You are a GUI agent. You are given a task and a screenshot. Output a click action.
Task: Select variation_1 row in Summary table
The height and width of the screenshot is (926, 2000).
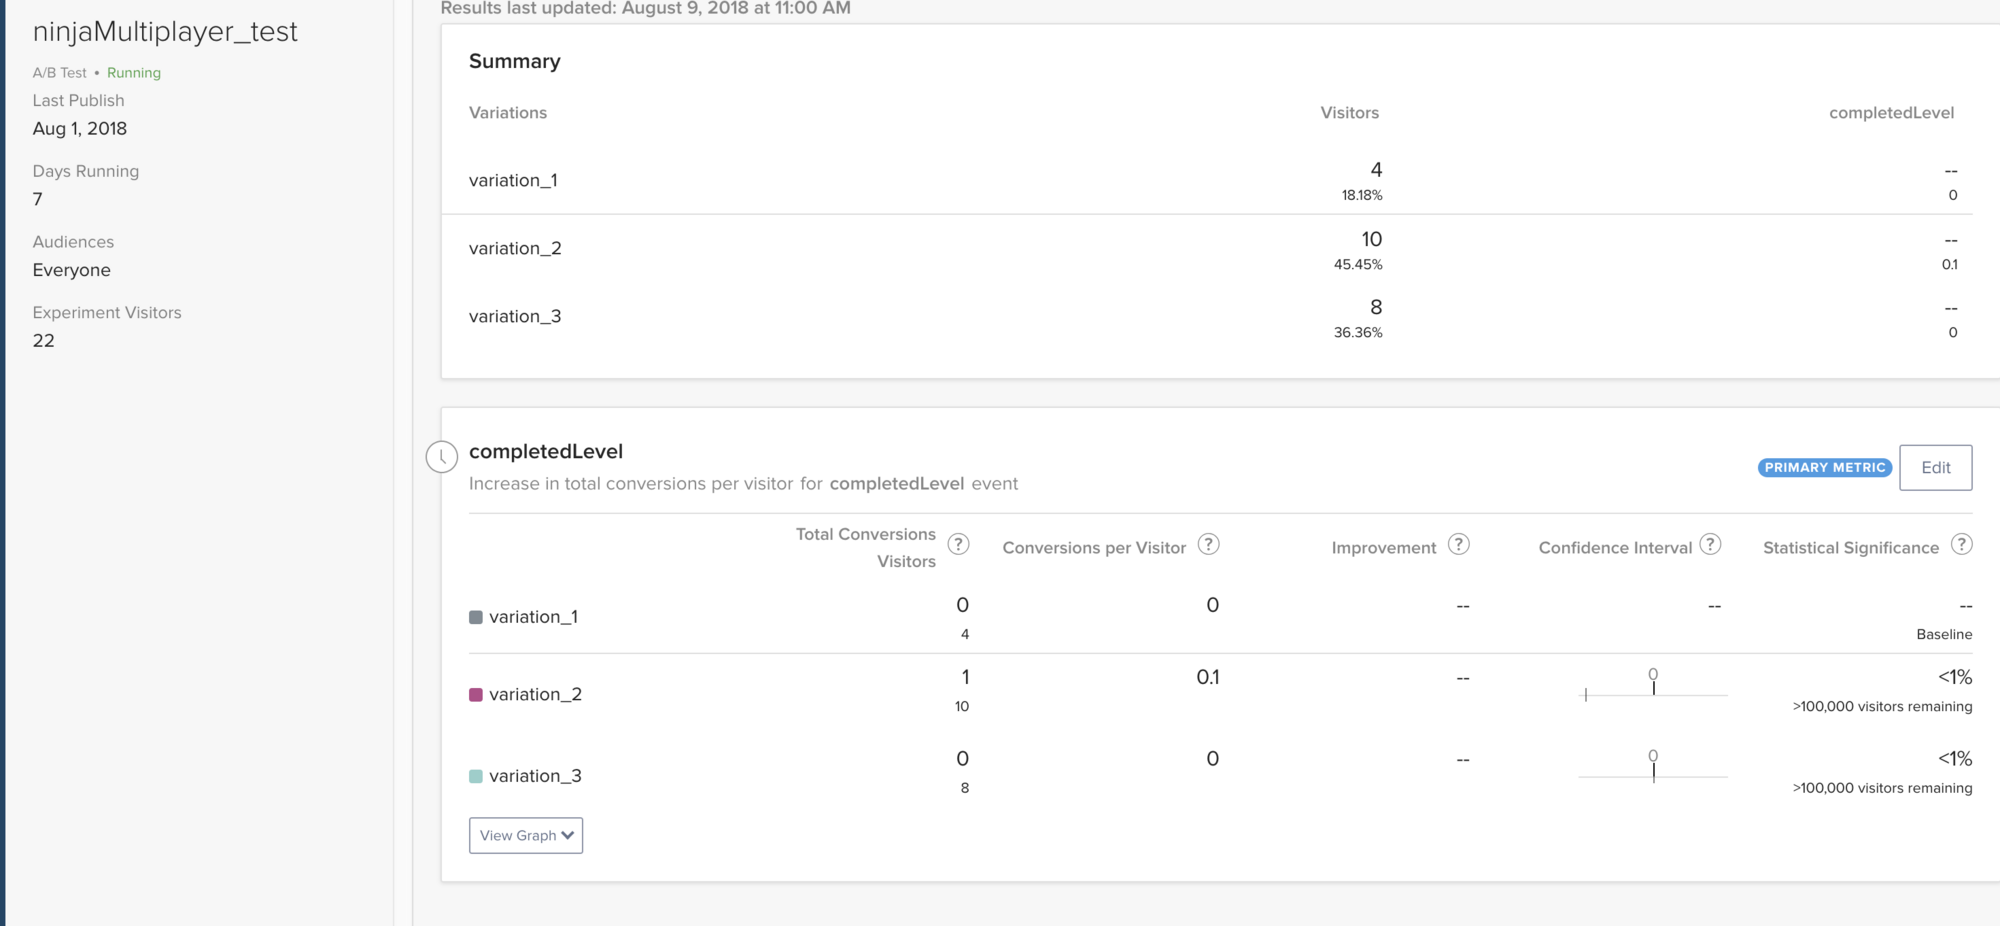(x=513, y=180)
